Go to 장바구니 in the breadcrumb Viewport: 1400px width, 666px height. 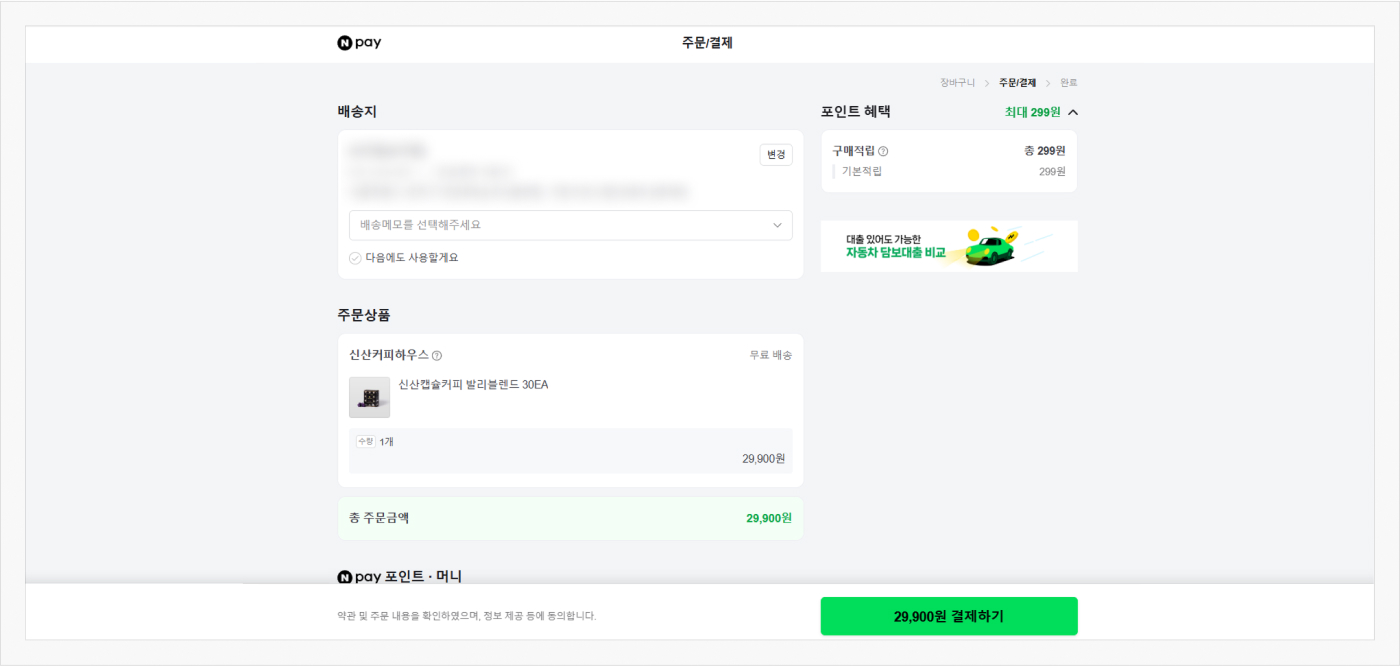coord(957,83)
